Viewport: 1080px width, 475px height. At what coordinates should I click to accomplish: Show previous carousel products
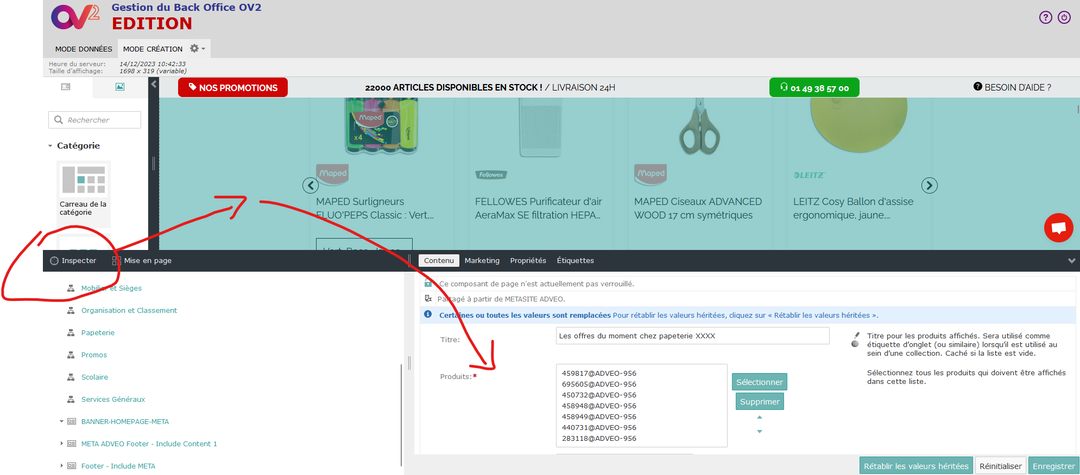(x=311, y=185)
